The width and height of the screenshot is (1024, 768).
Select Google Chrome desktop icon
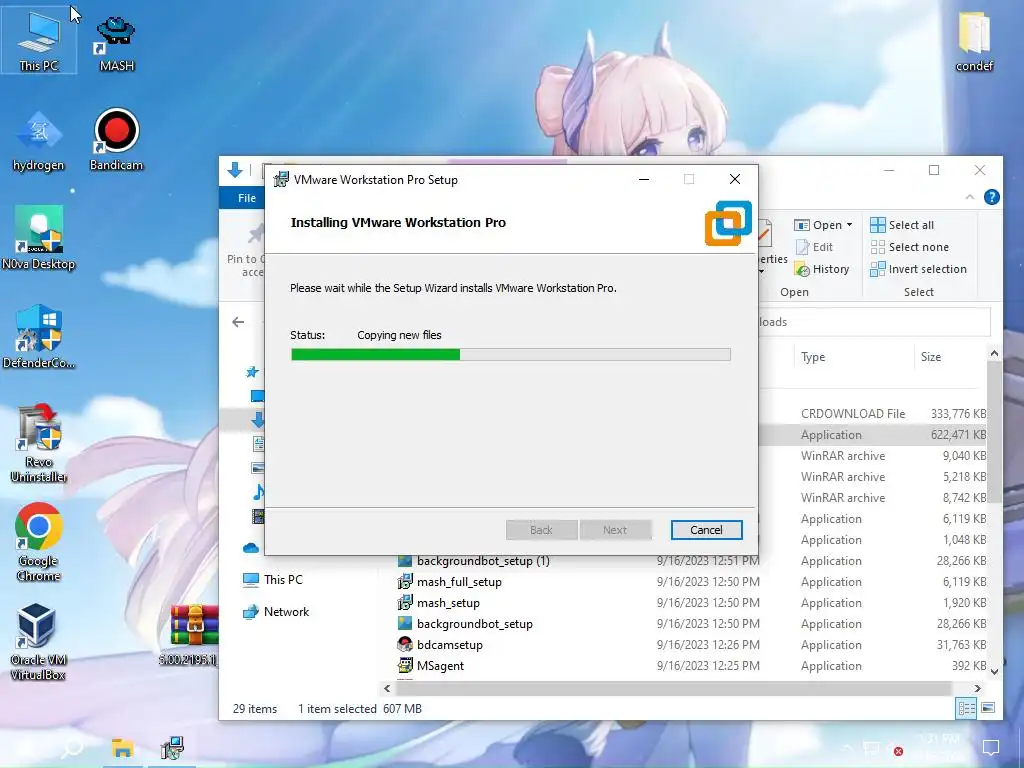[39, 542]
